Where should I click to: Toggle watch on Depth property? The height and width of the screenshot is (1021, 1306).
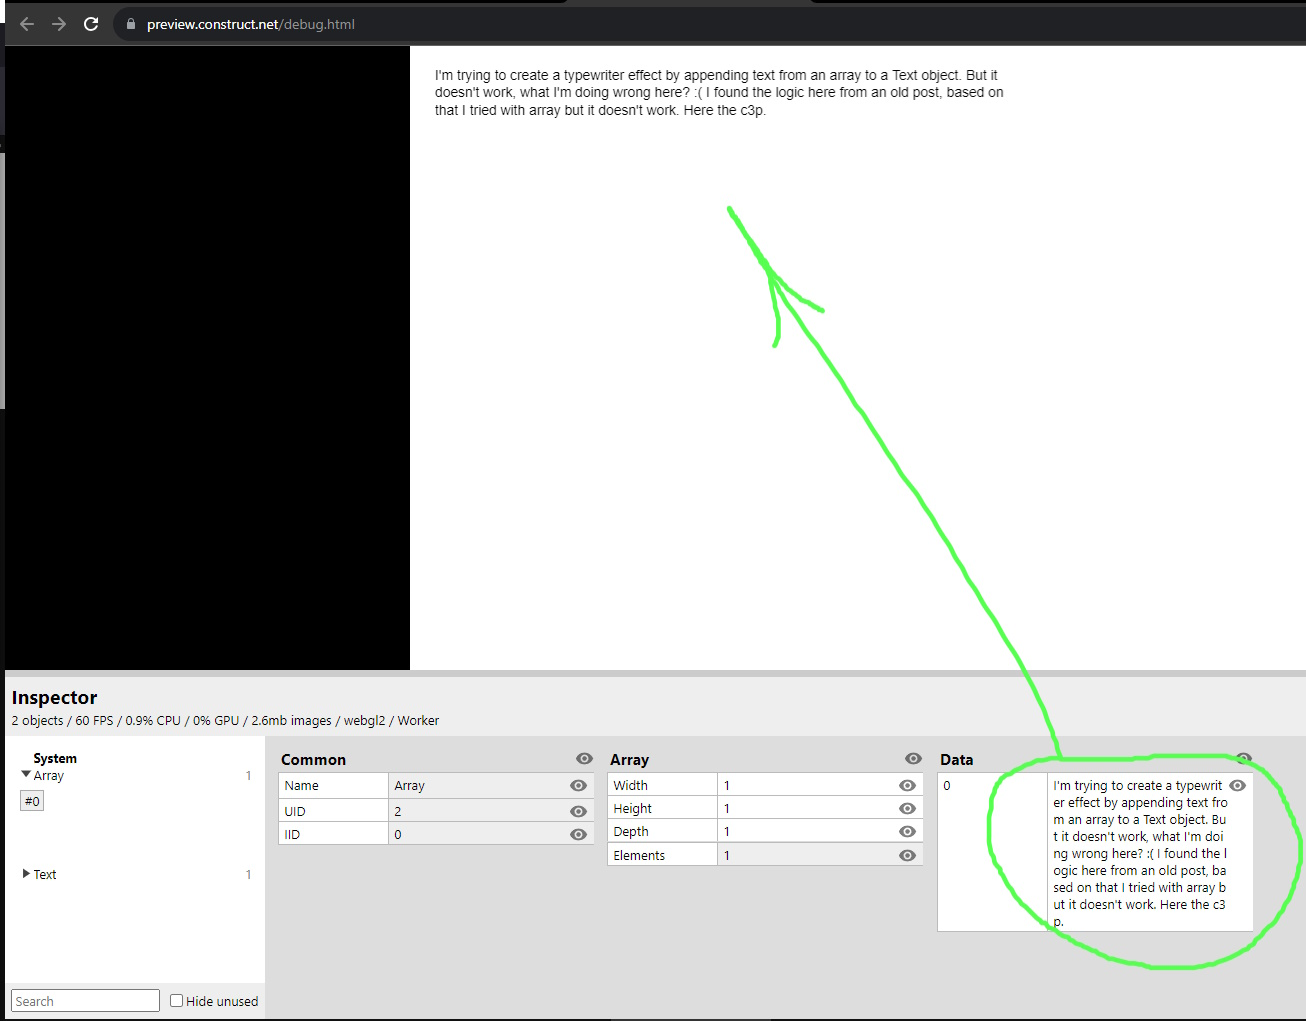pos(907,832)
